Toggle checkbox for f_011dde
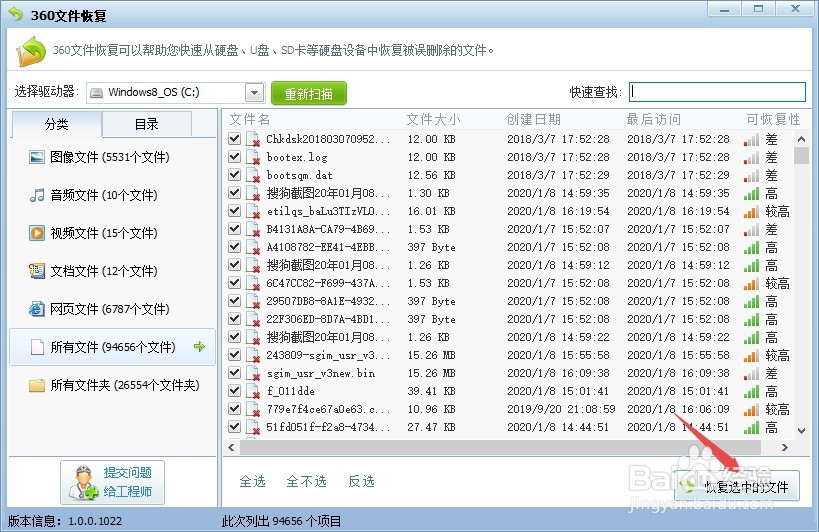Screen dimensions: 819x532 [235, 391]
